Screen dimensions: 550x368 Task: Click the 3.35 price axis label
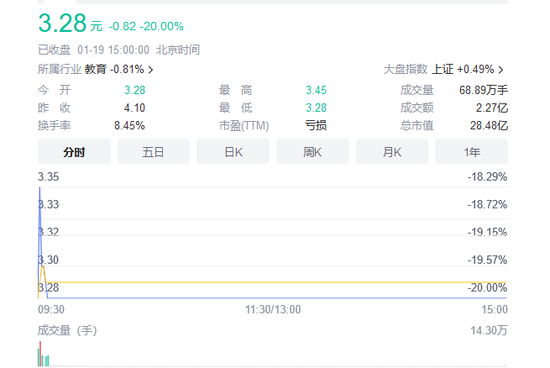tap(48, 176)
